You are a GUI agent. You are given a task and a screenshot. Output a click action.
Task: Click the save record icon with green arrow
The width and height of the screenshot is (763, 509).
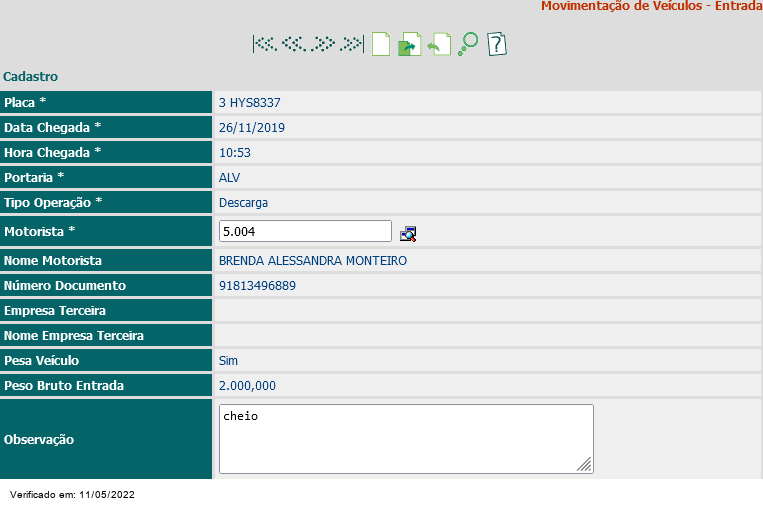point(409,44)
